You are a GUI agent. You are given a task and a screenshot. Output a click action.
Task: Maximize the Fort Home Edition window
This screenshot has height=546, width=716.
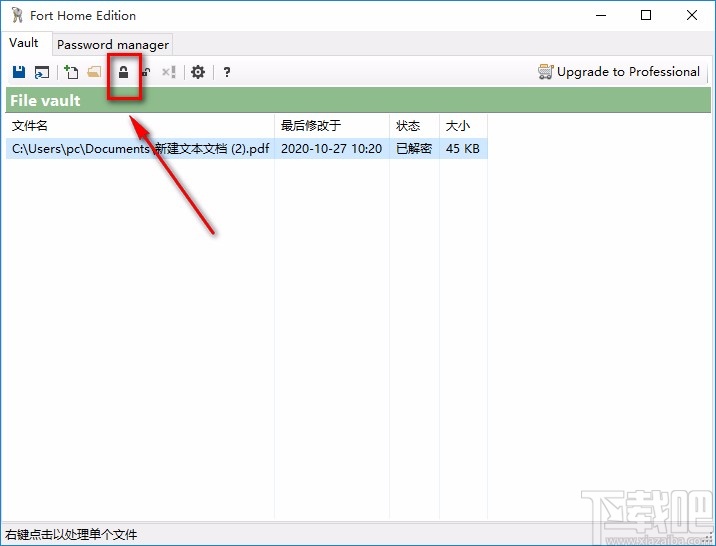point(646,16)
